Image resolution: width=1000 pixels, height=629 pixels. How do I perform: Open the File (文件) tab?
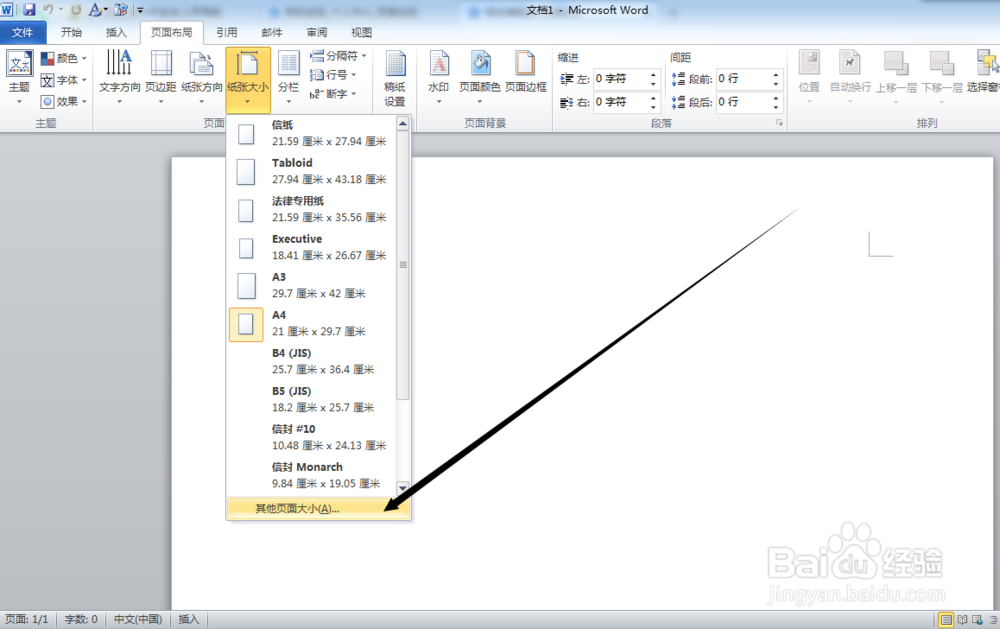click(x=22, y=32)
